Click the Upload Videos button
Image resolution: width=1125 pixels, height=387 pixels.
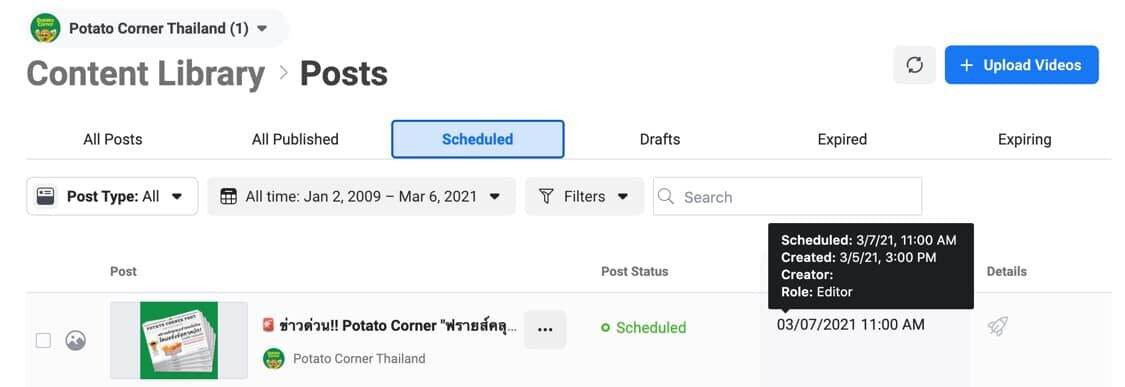(1021, 65)
